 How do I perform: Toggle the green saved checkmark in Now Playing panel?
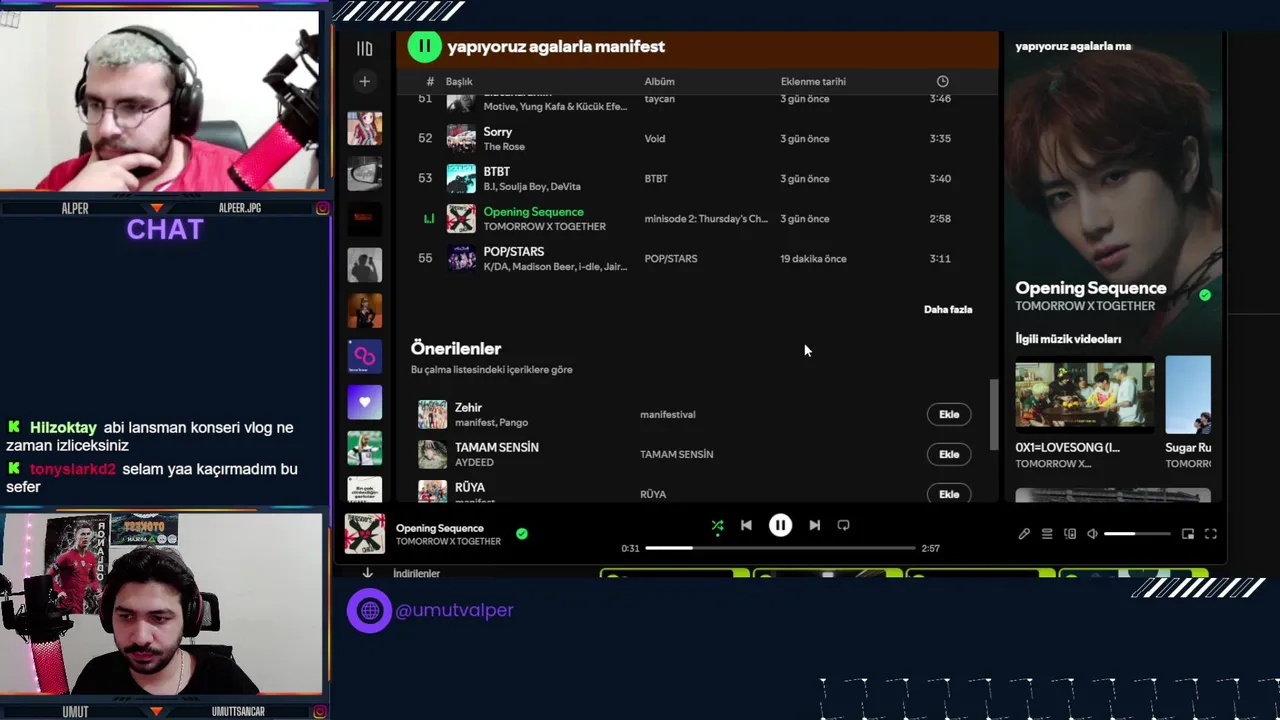[x=1205, y=295]
